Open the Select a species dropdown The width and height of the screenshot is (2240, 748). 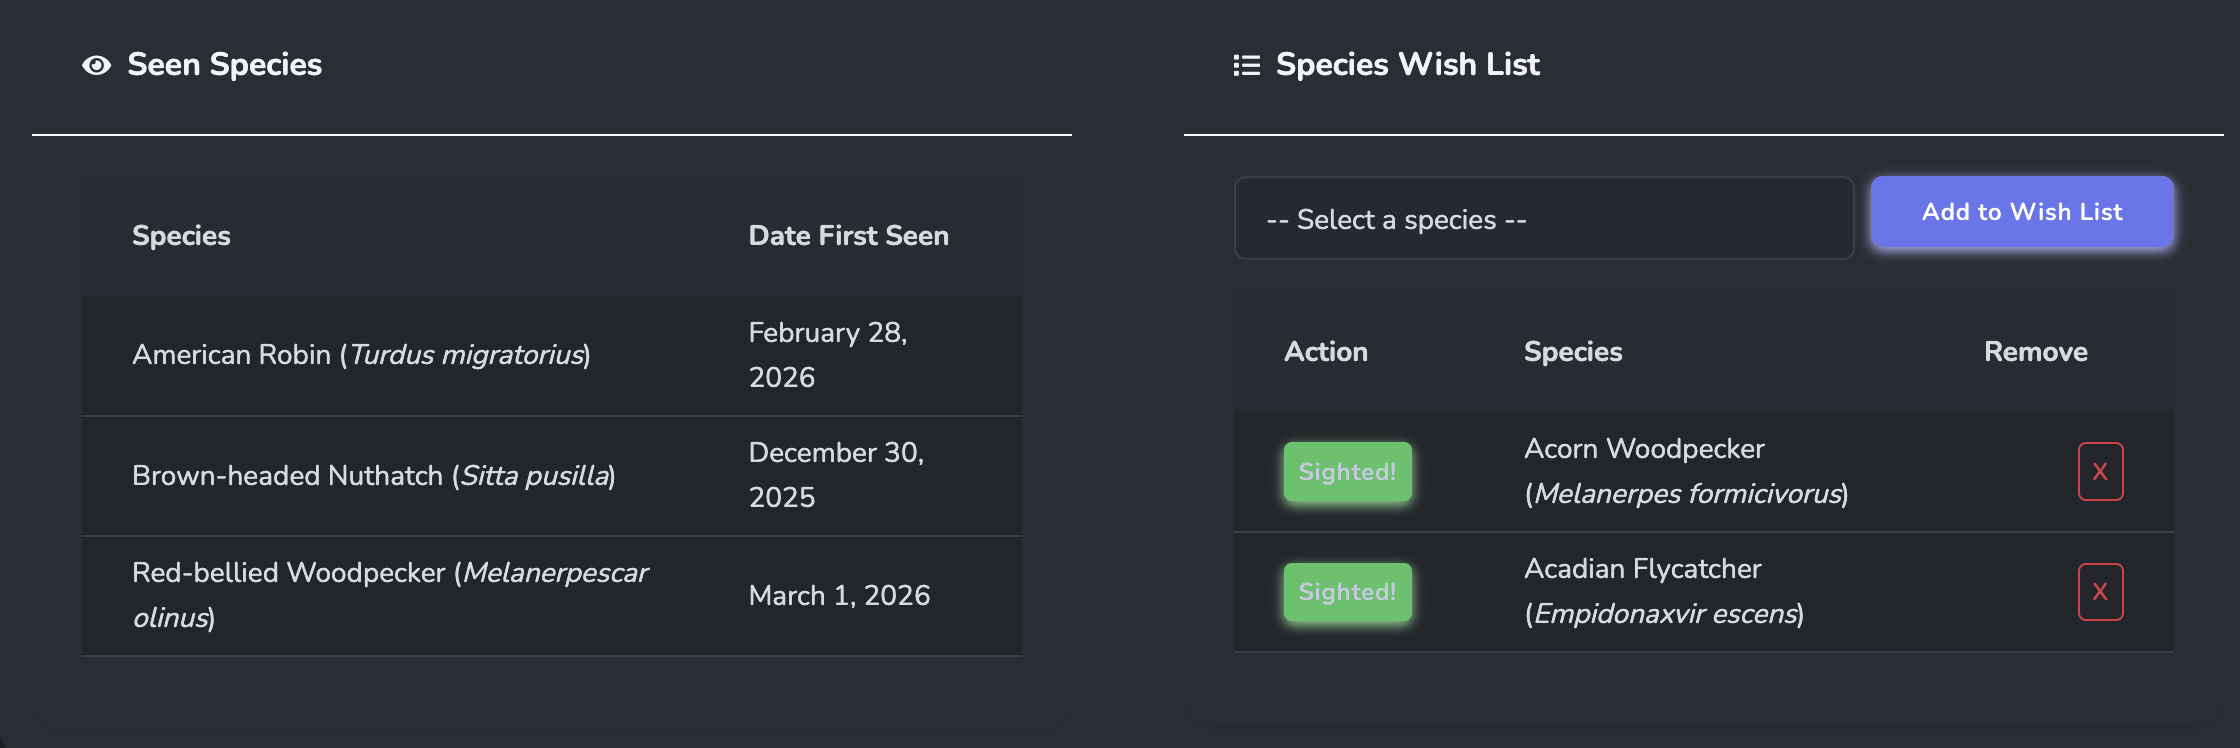[x=1543, y=219]
